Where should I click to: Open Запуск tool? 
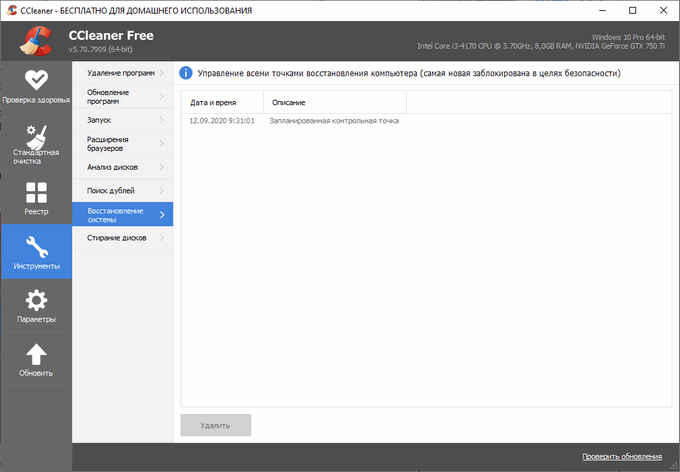point(123,120)
